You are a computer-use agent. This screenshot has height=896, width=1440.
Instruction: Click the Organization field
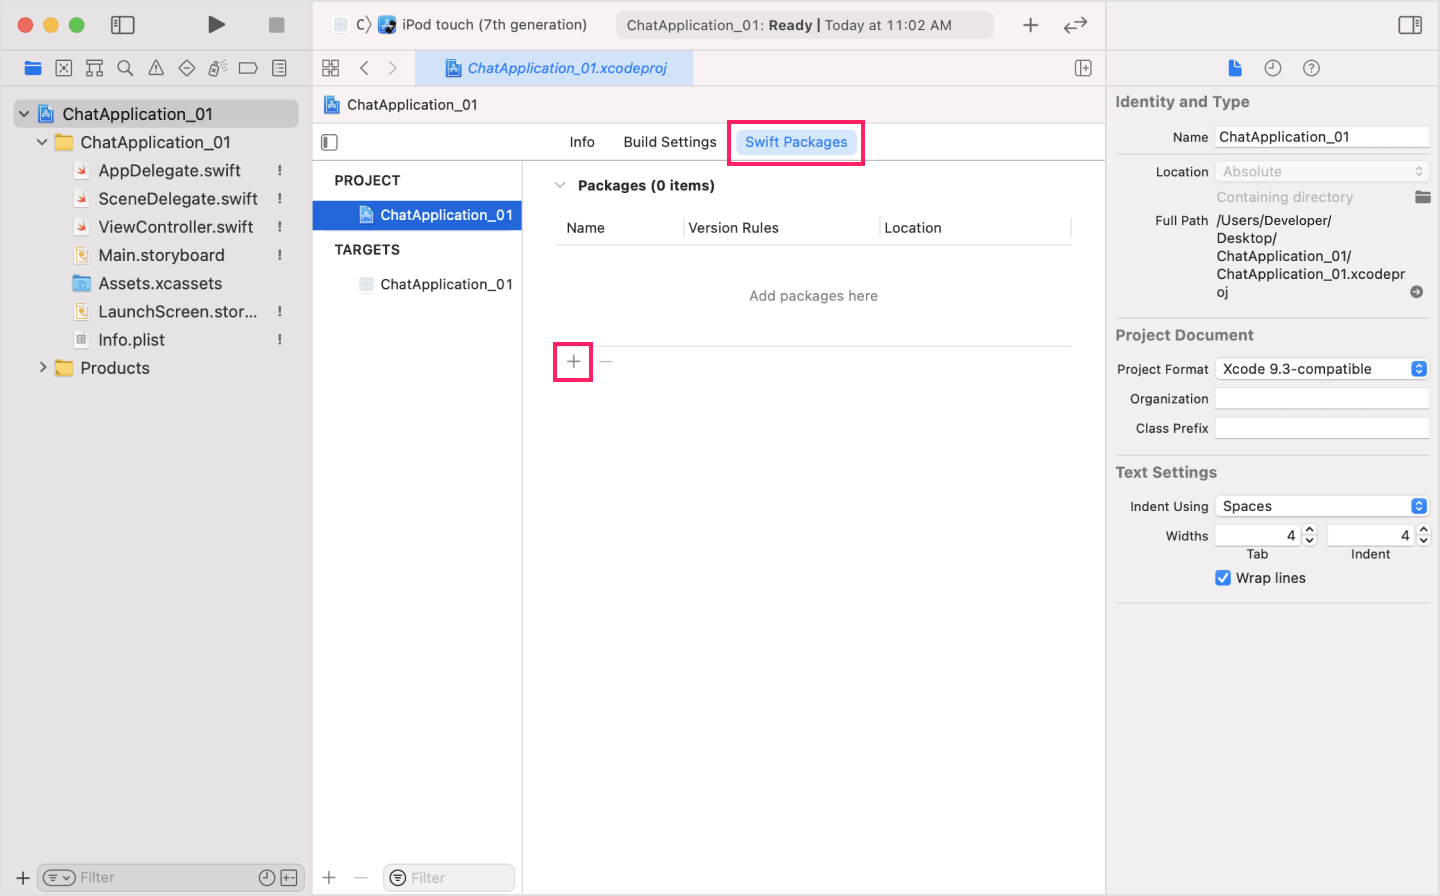(1322, 399)
